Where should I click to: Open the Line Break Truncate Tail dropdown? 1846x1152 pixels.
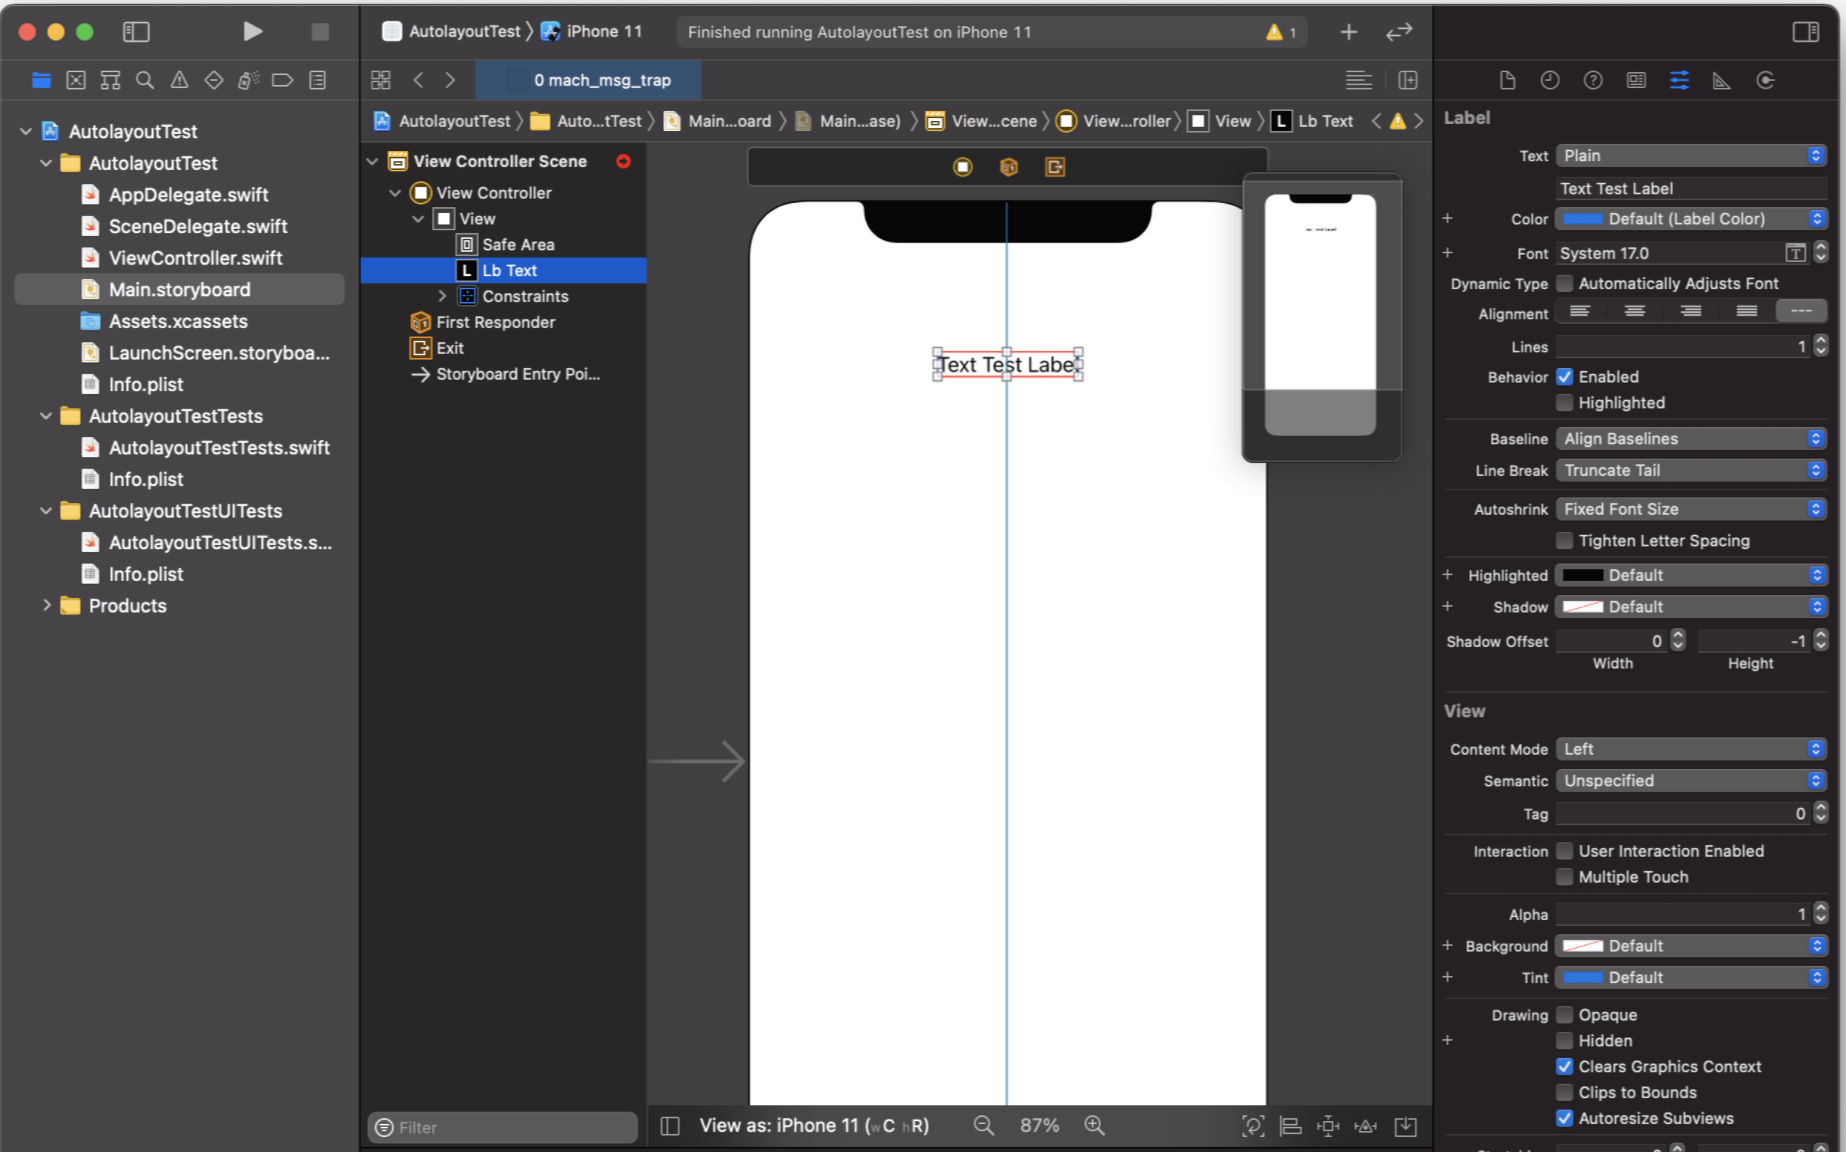click(1692, 471)
